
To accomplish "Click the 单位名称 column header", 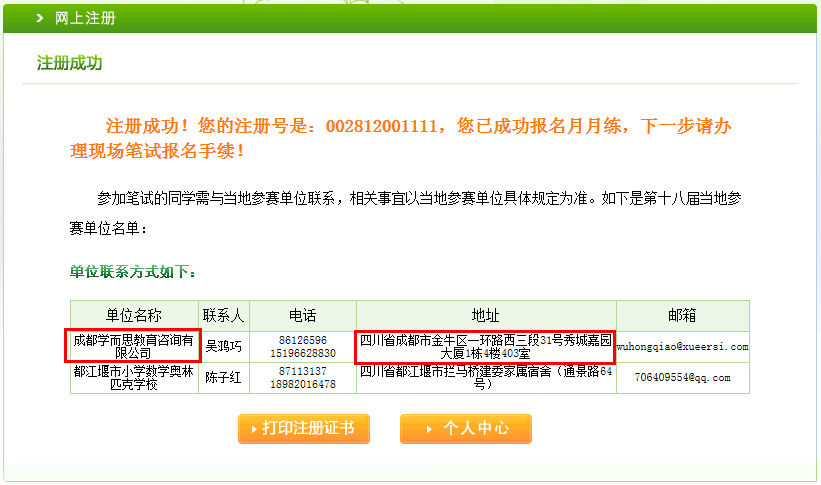I will (x=134, y=315).
